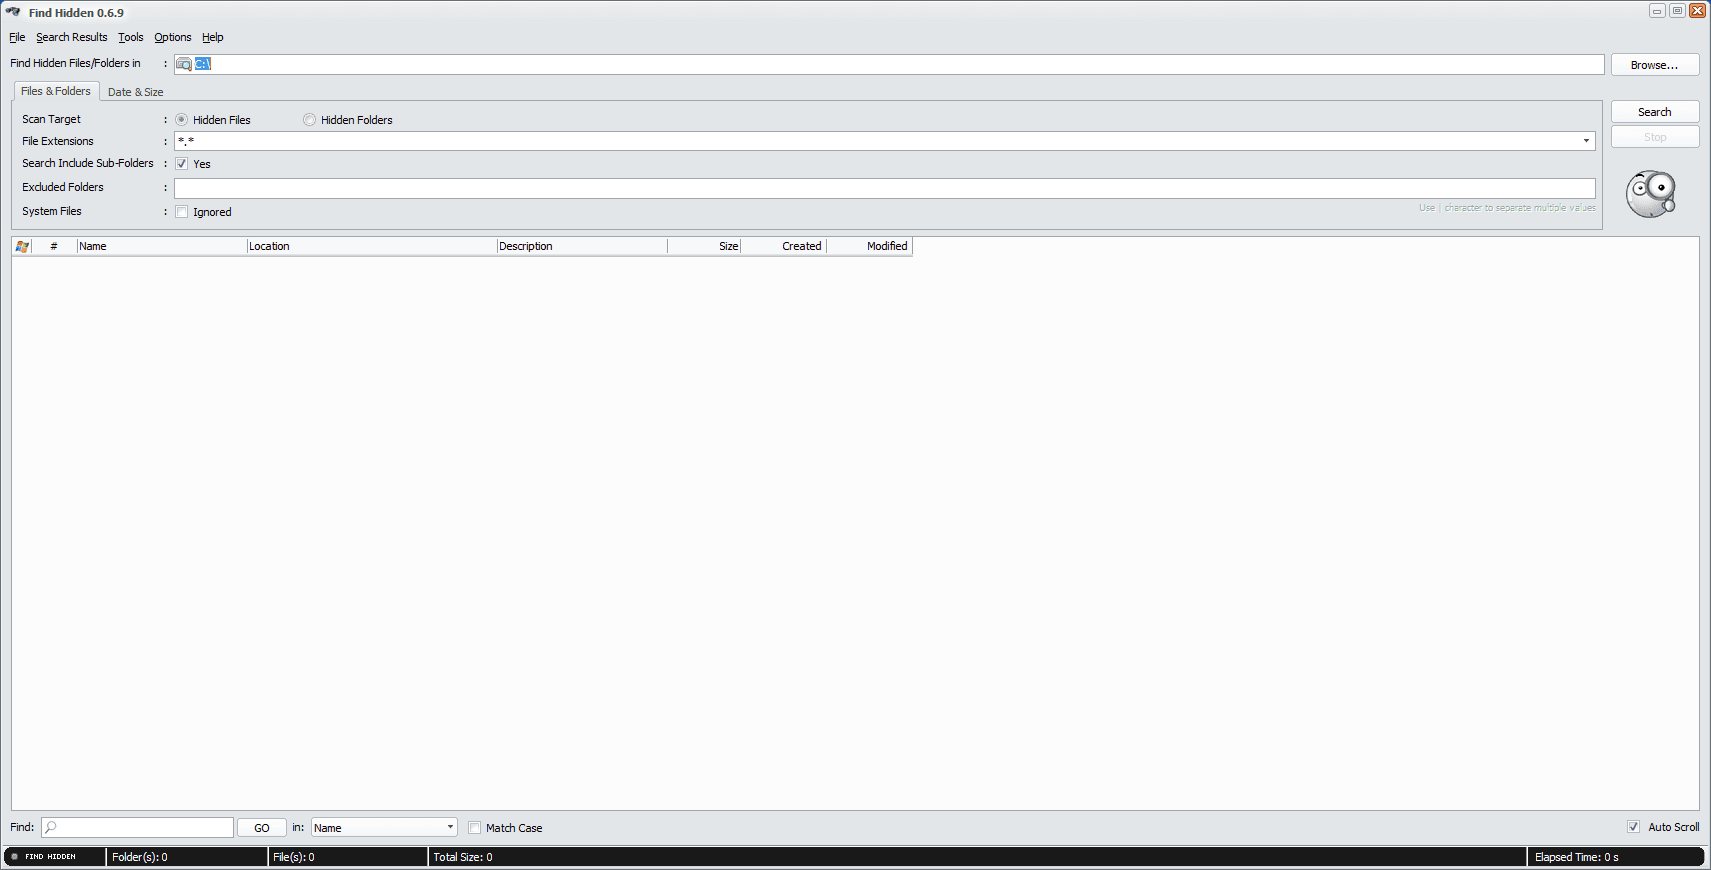Toggle Search Include Sub-Folders Yes checkbox
The image size is (1711, 870).
(x=182, y=164)
